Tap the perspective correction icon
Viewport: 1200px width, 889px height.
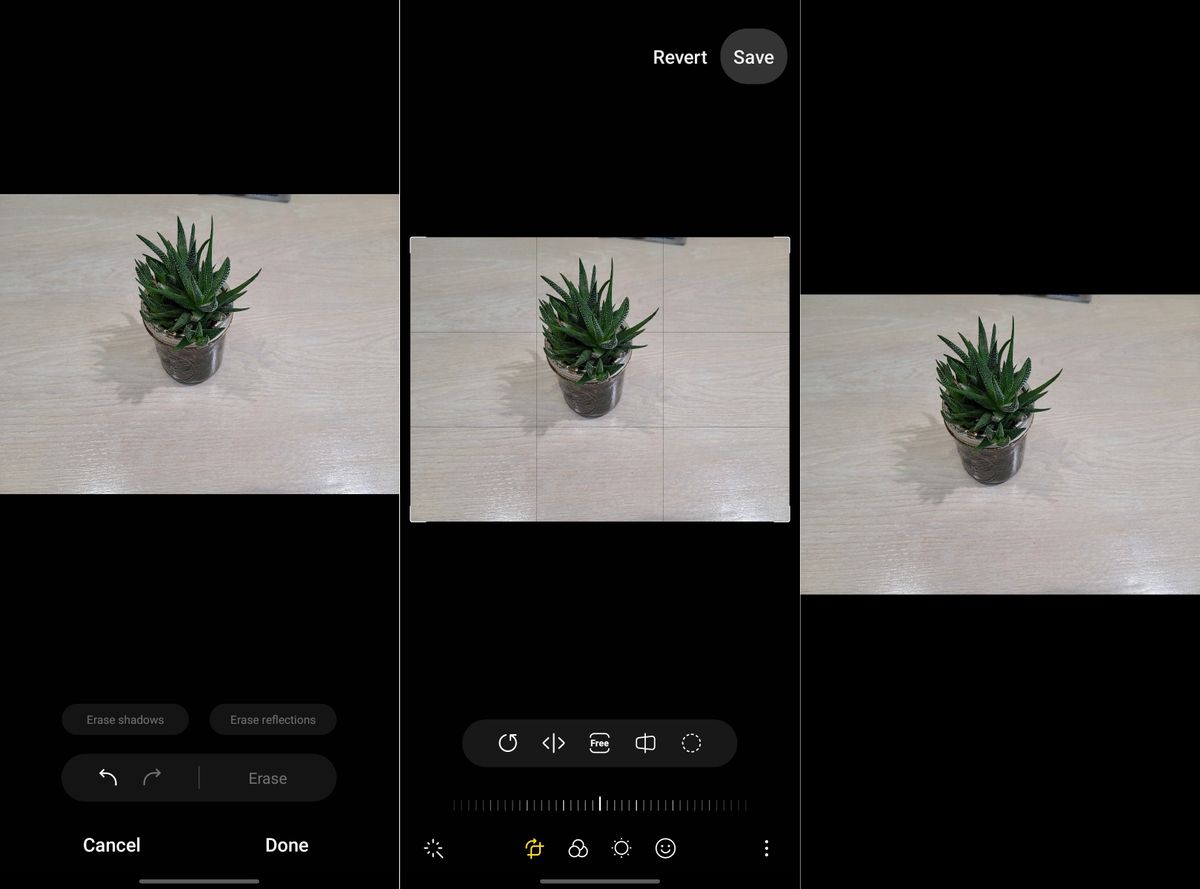click(553, 743)
